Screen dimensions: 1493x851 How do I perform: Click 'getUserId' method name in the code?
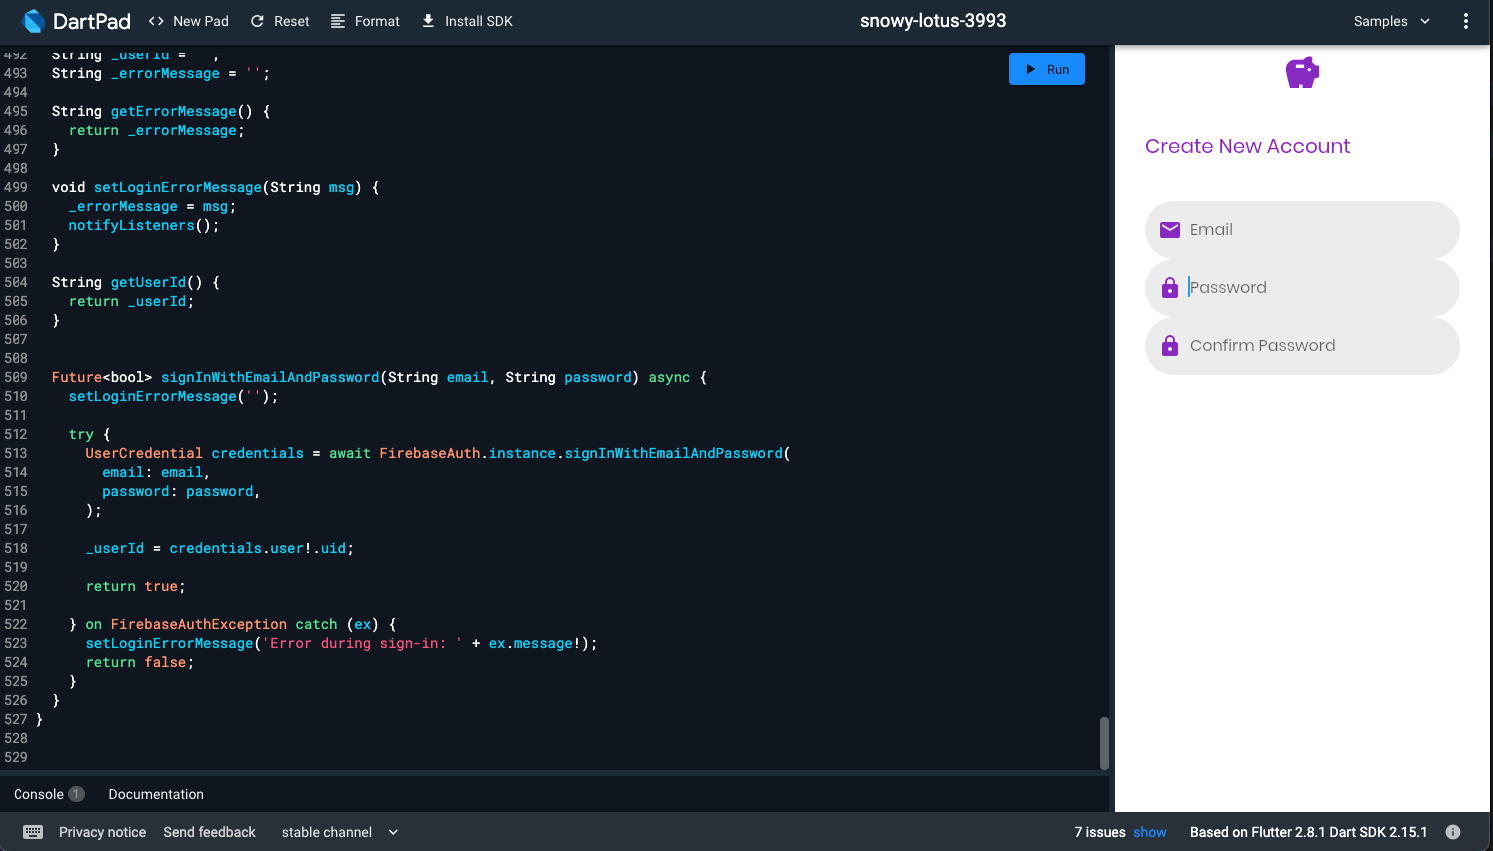click(x=148, y=282)
